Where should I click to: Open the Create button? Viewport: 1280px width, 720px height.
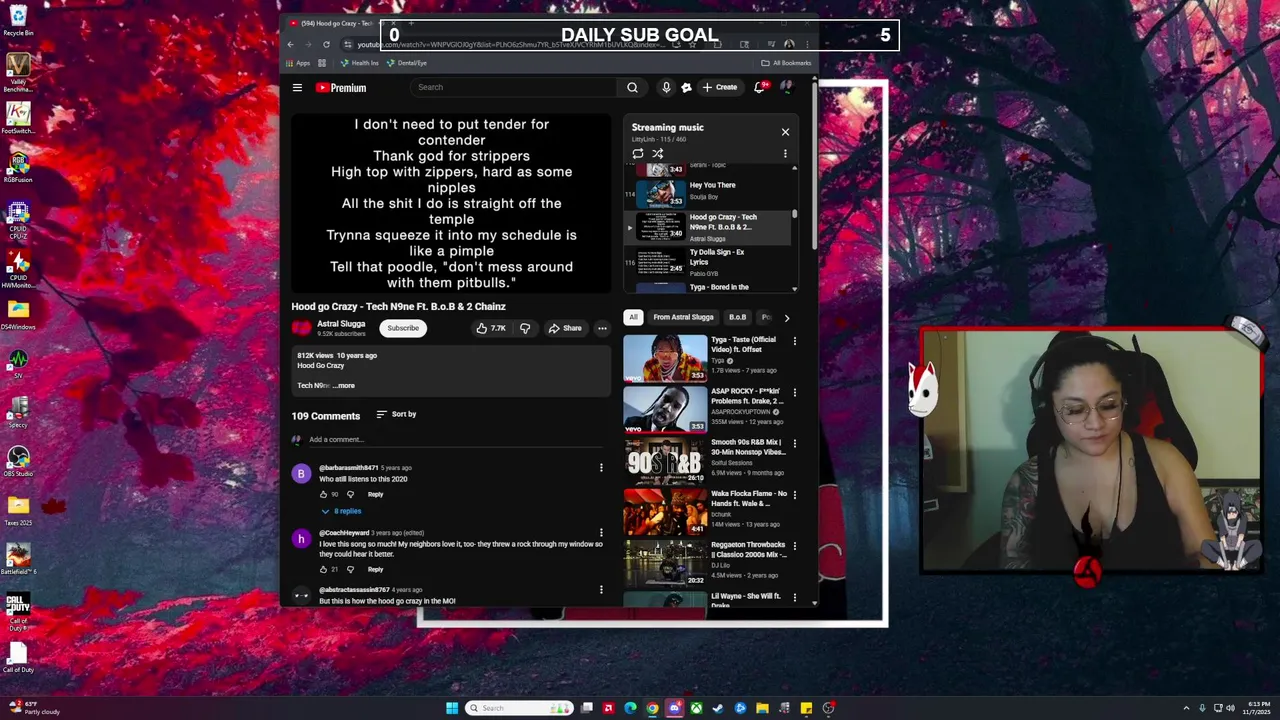[720, 88]
